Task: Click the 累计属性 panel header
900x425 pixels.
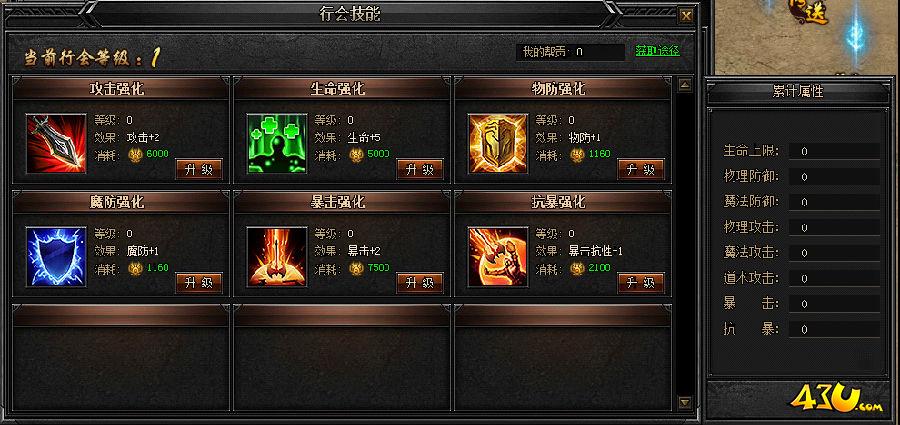Action: click(x=798, y=91)
